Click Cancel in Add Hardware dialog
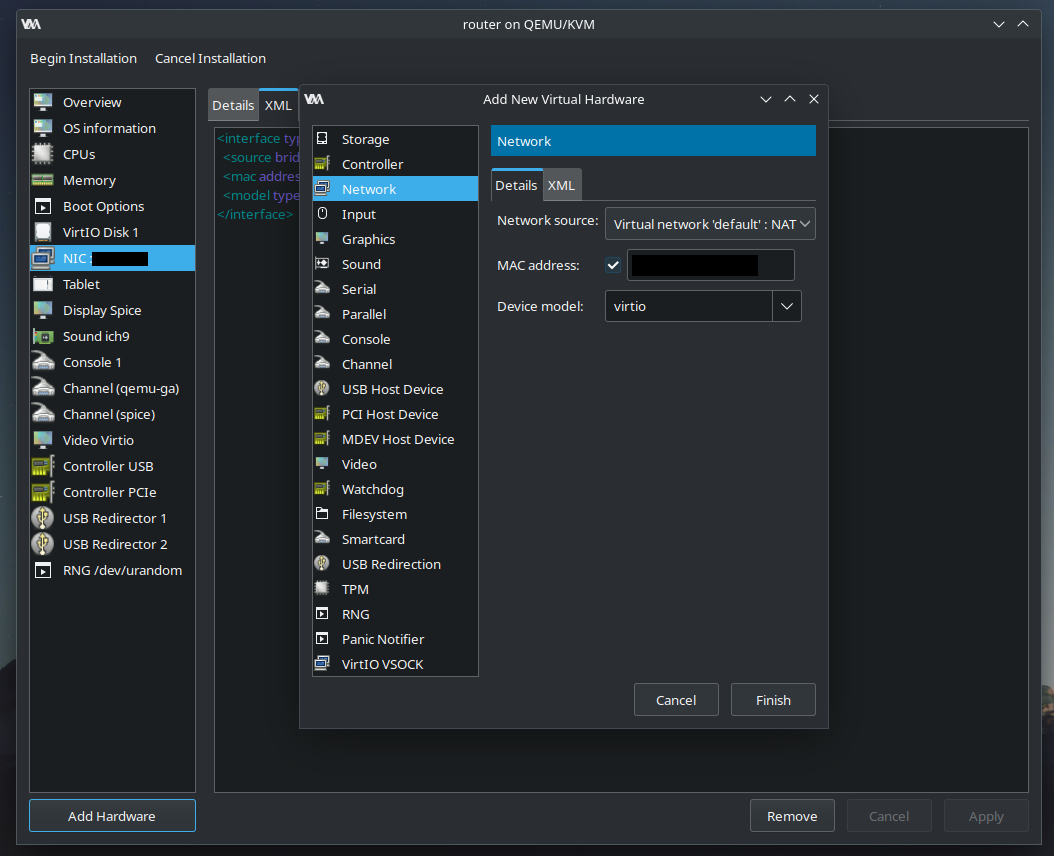This screenshot has height=856, width=1054. tap(676, 700)
